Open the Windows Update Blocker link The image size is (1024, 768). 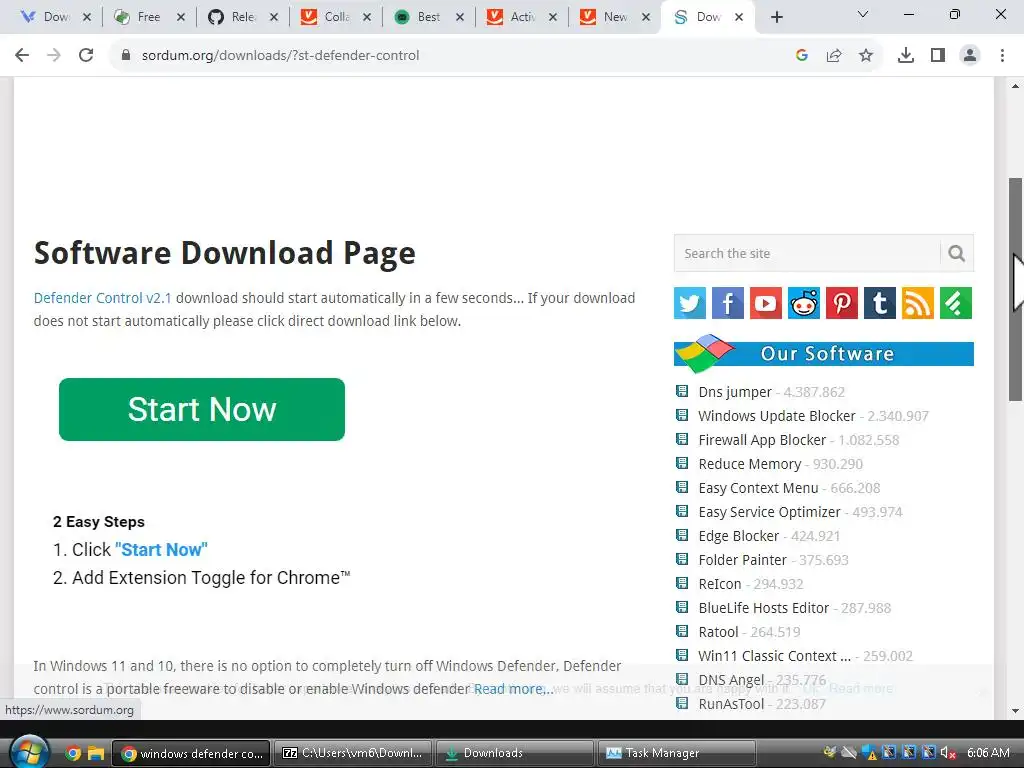click(x=776, y=416)
